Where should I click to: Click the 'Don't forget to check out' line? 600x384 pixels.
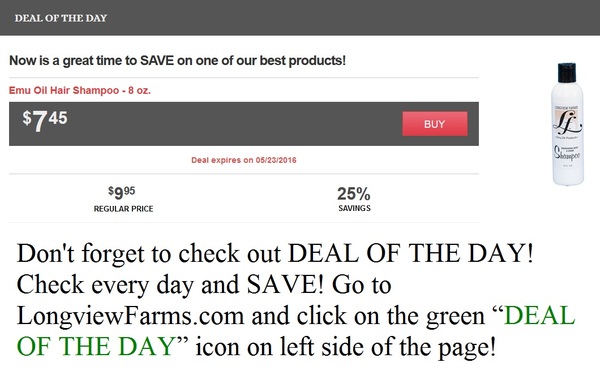click(x=275, y=254)
